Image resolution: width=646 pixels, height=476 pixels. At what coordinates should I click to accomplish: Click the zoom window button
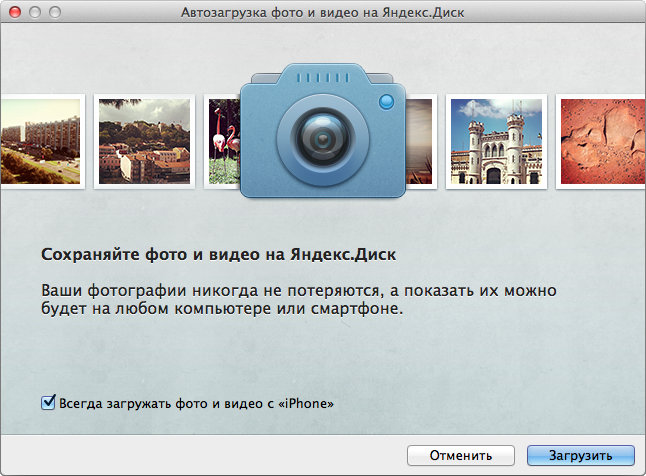(x=55, y=12)
